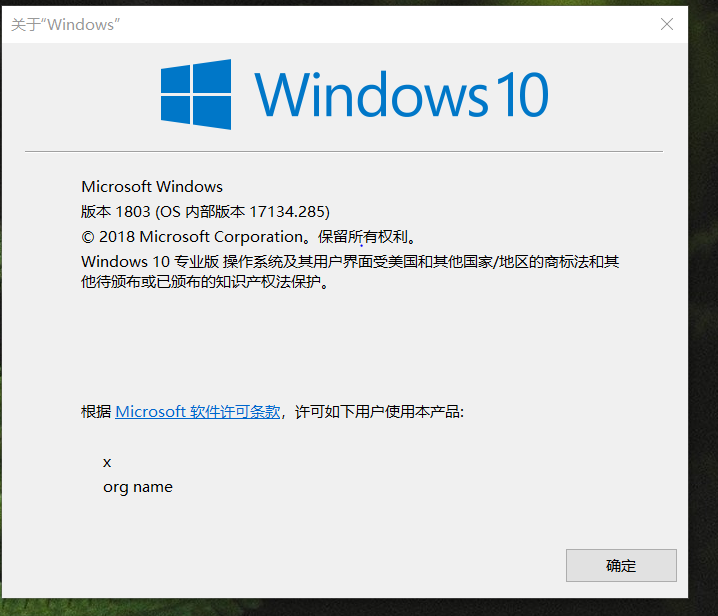Click the licensed user name x
This screenshot has width=718, height=616.
pyautogui.click(x=107, y=463)
